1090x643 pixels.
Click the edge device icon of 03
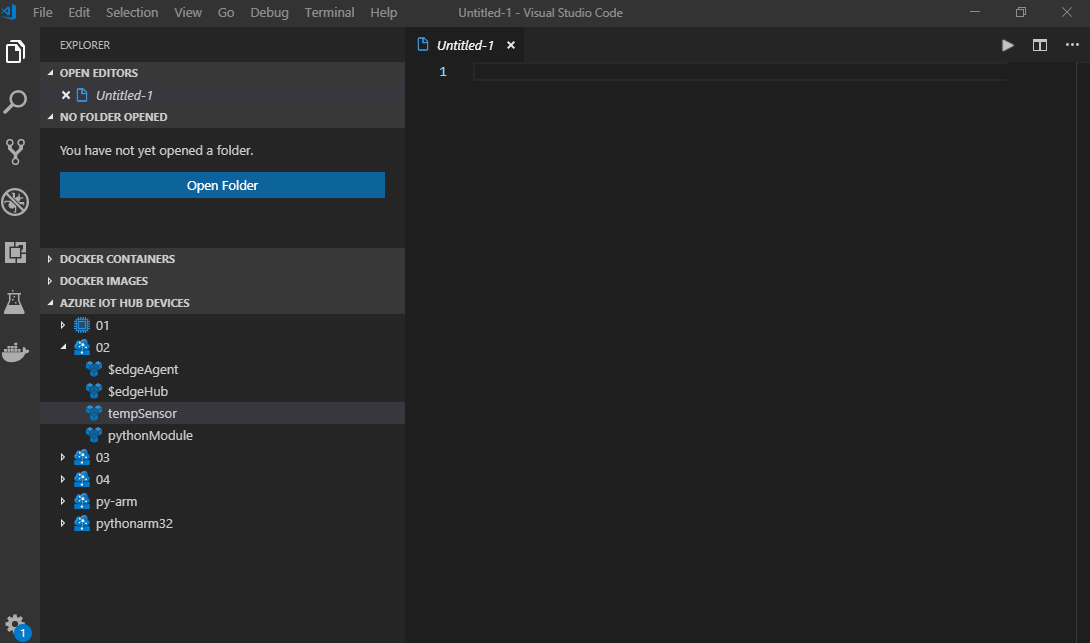coord(82,457)
